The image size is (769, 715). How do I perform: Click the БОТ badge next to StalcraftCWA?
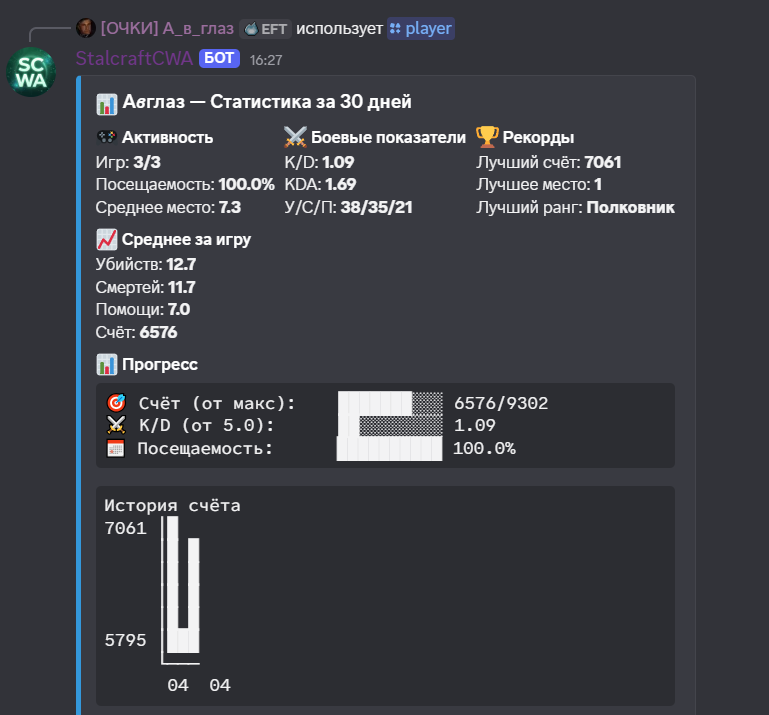coord(220,58)
